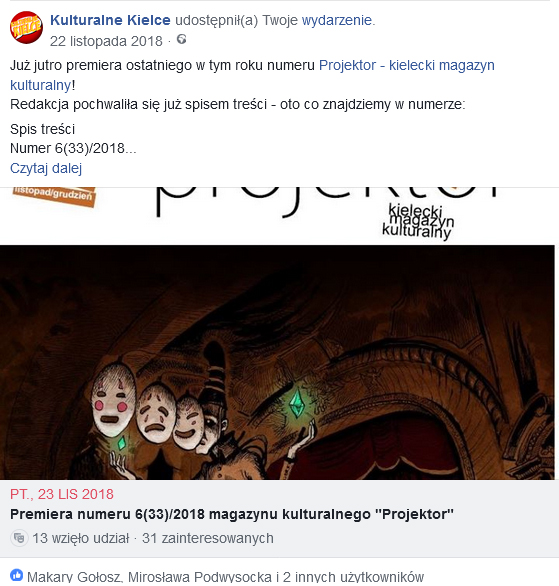This screenshot has height=586, width=559.
Task: Open Makary Gołosz's profile from likes
Action: (x=74, y=577)
